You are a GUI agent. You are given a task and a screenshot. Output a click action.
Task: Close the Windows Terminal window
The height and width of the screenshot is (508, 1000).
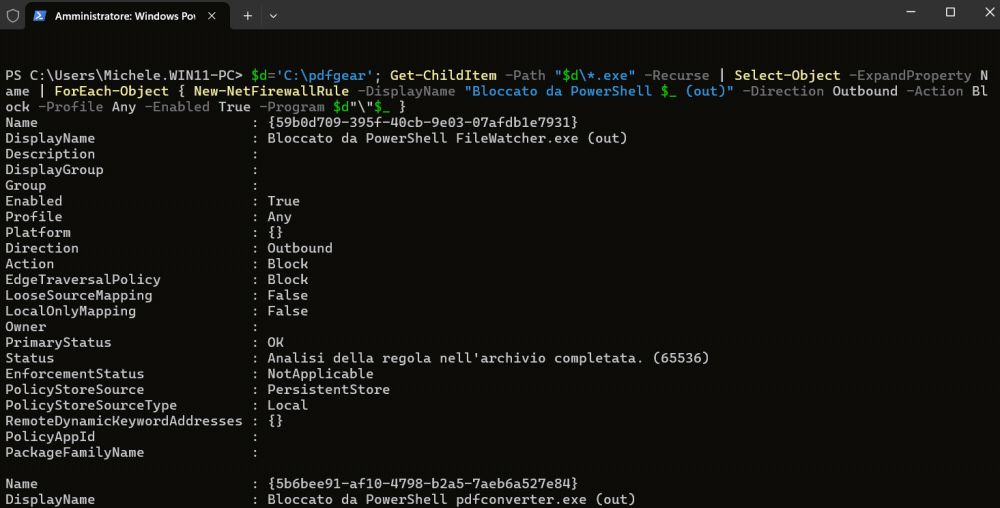coord(990,12)
